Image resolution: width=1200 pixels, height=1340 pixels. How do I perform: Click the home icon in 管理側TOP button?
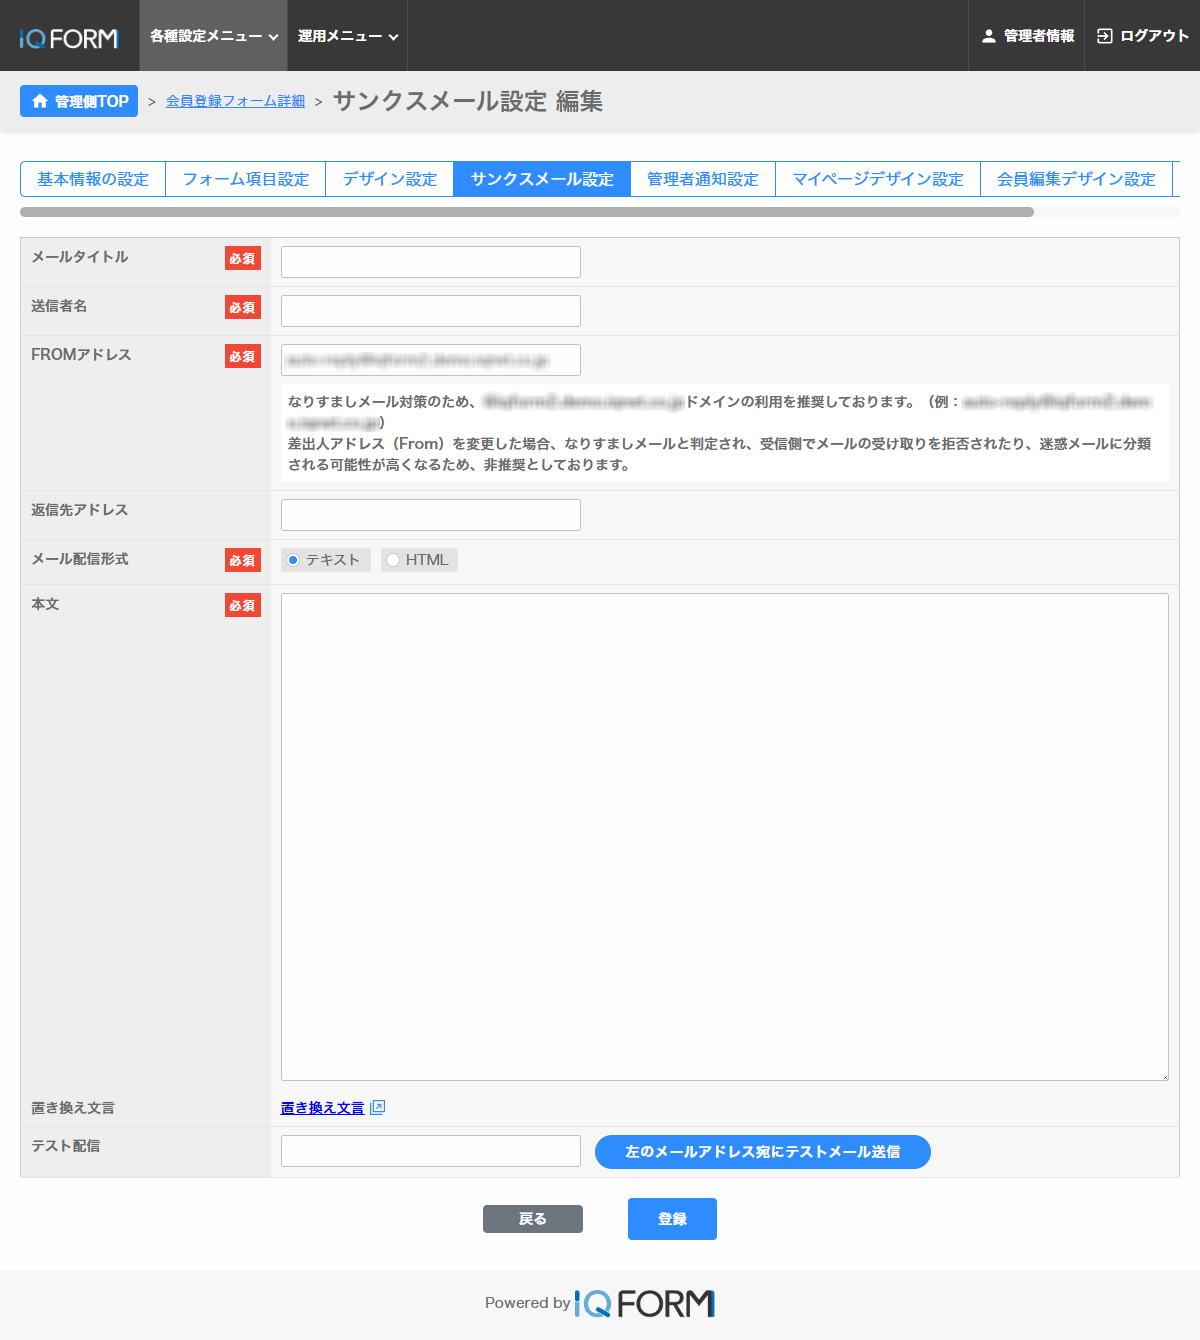[40, 101]
